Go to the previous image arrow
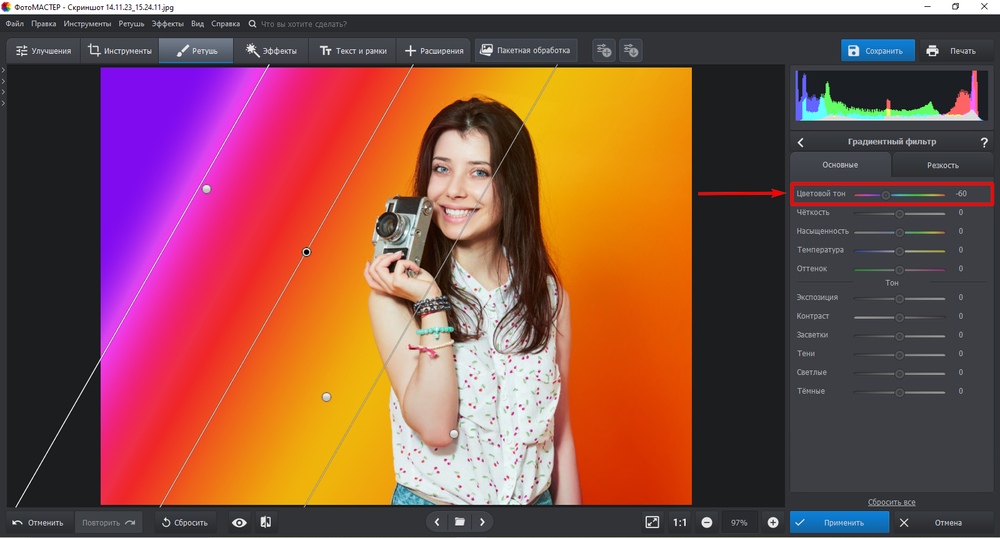Image resolution: width=1000 pixels, height=538 pixels. (x=437, y=522)
